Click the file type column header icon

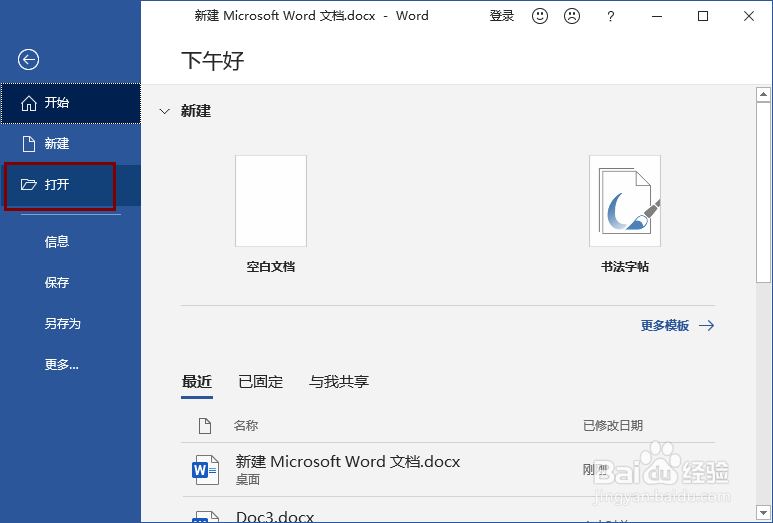point(205,425)
